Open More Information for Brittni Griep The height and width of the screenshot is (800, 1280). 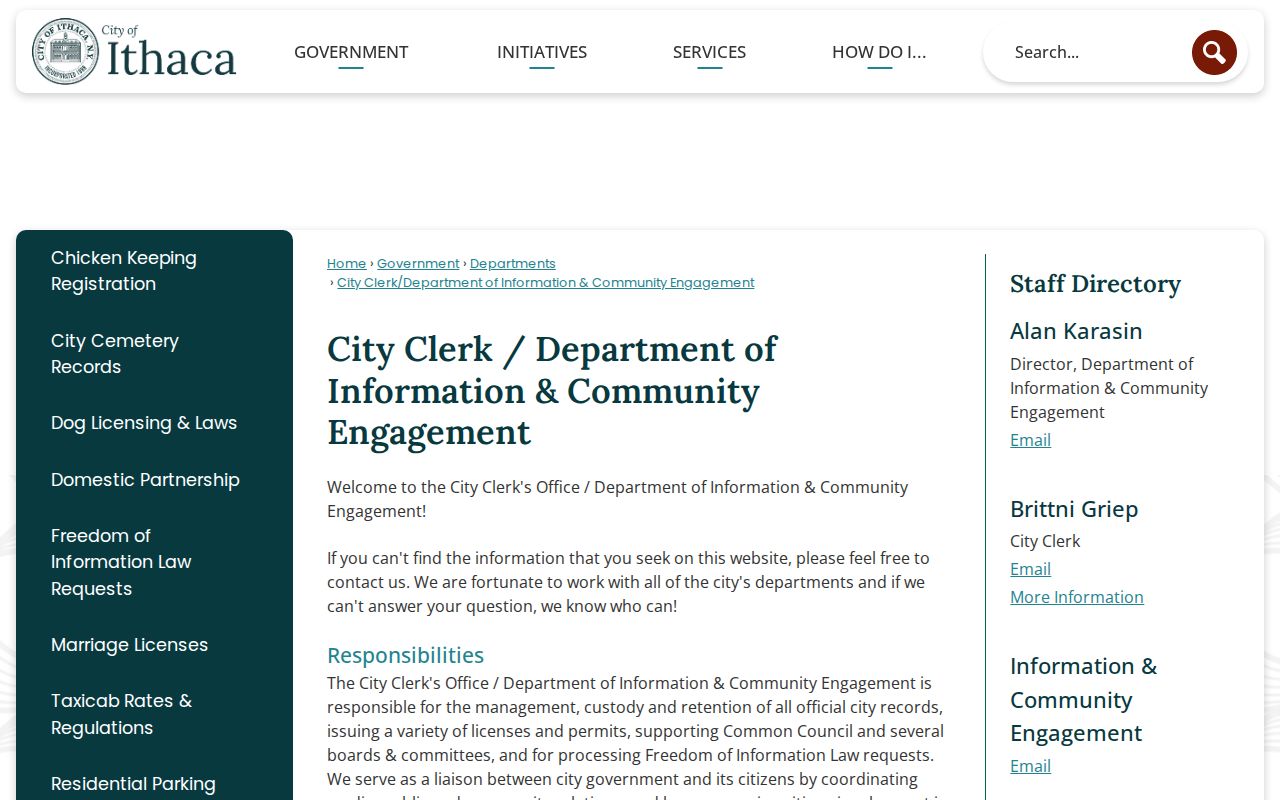(x=1077, y=597)
